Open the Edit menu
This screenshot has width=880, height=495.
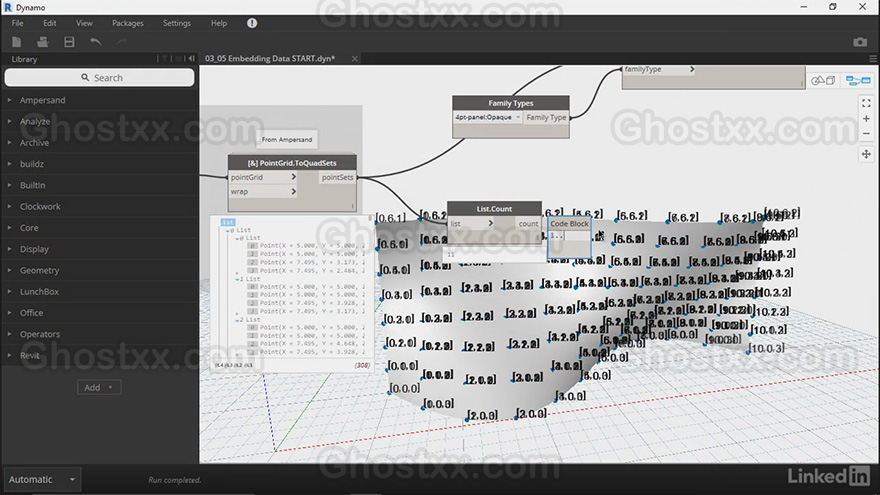[50, 23]
